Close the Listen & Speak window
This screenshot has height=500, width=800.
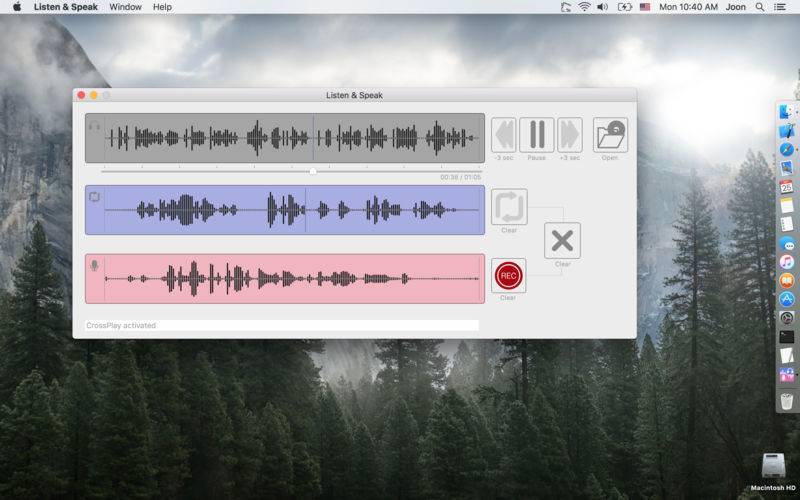[81, 95]
